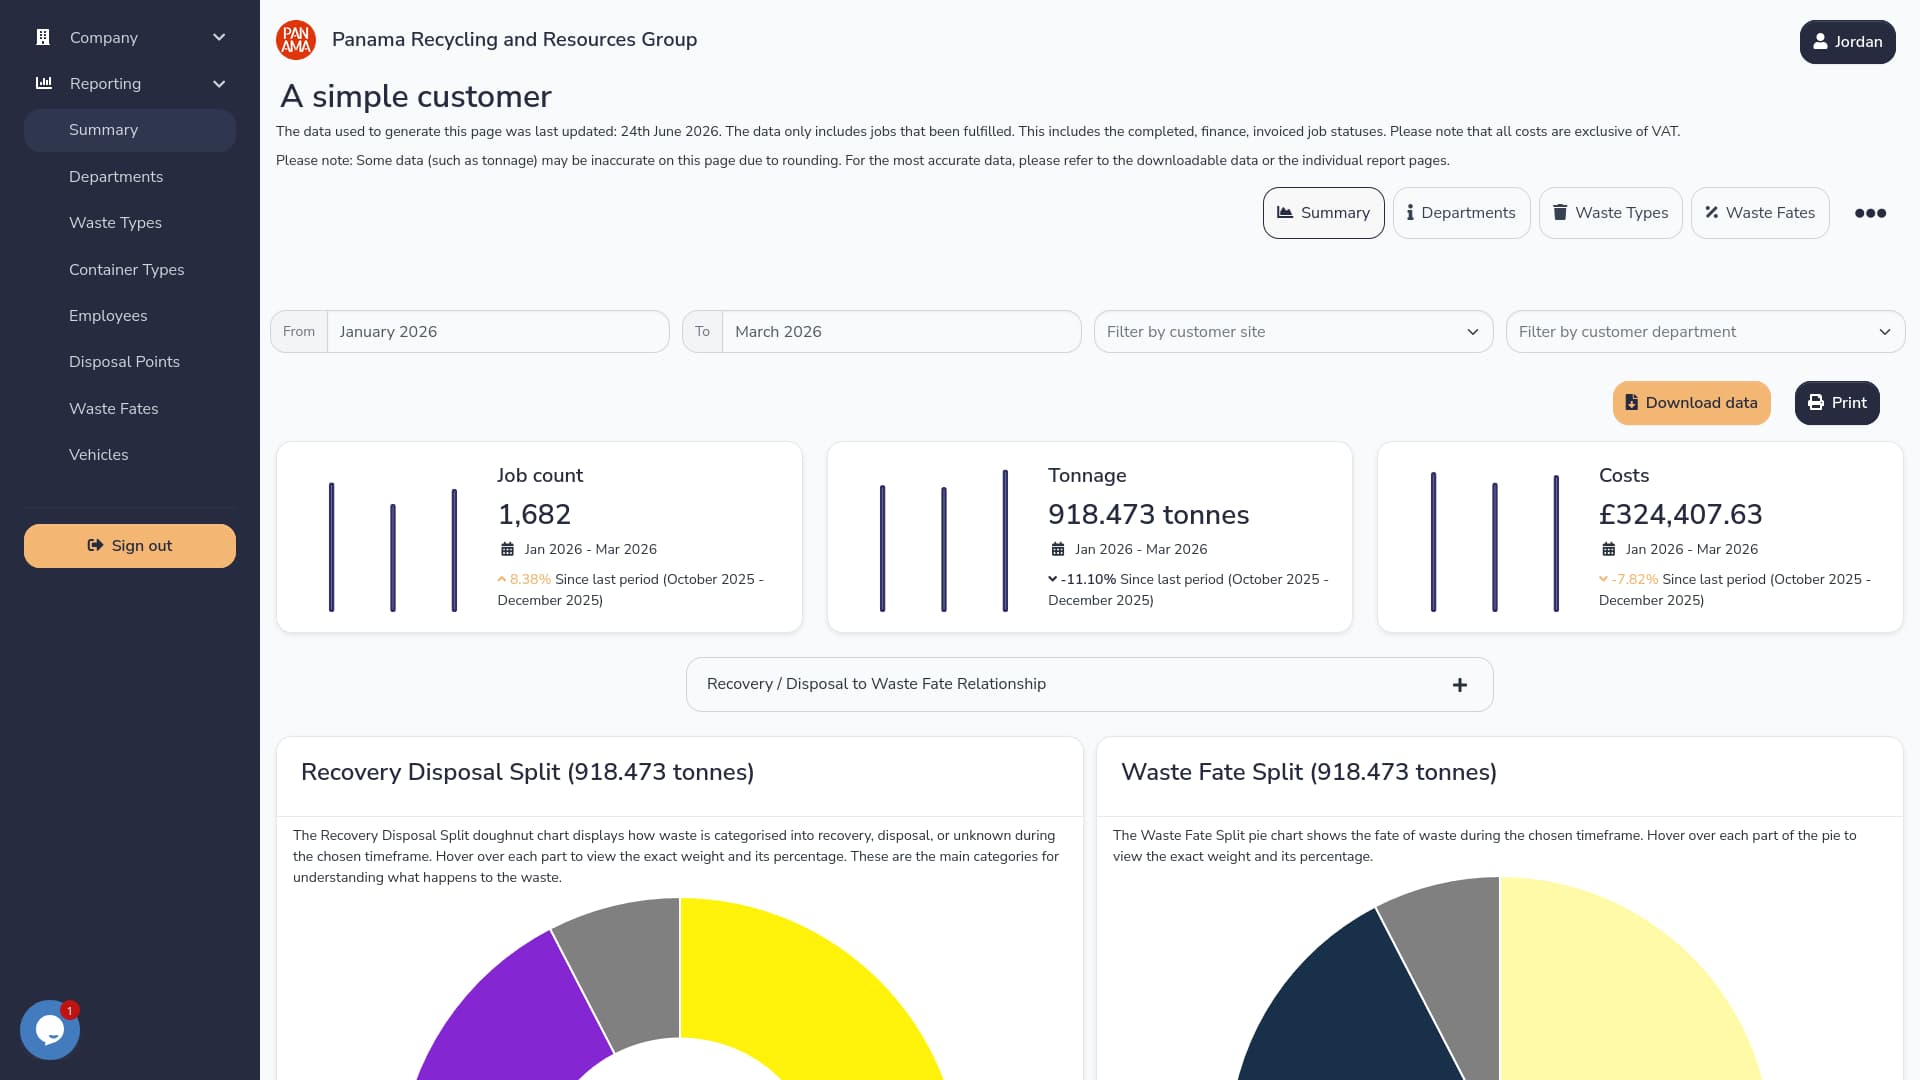Expand the Company sidebar chevron
Screen dimensions: 1920x1080
click(x=219, y=37)
